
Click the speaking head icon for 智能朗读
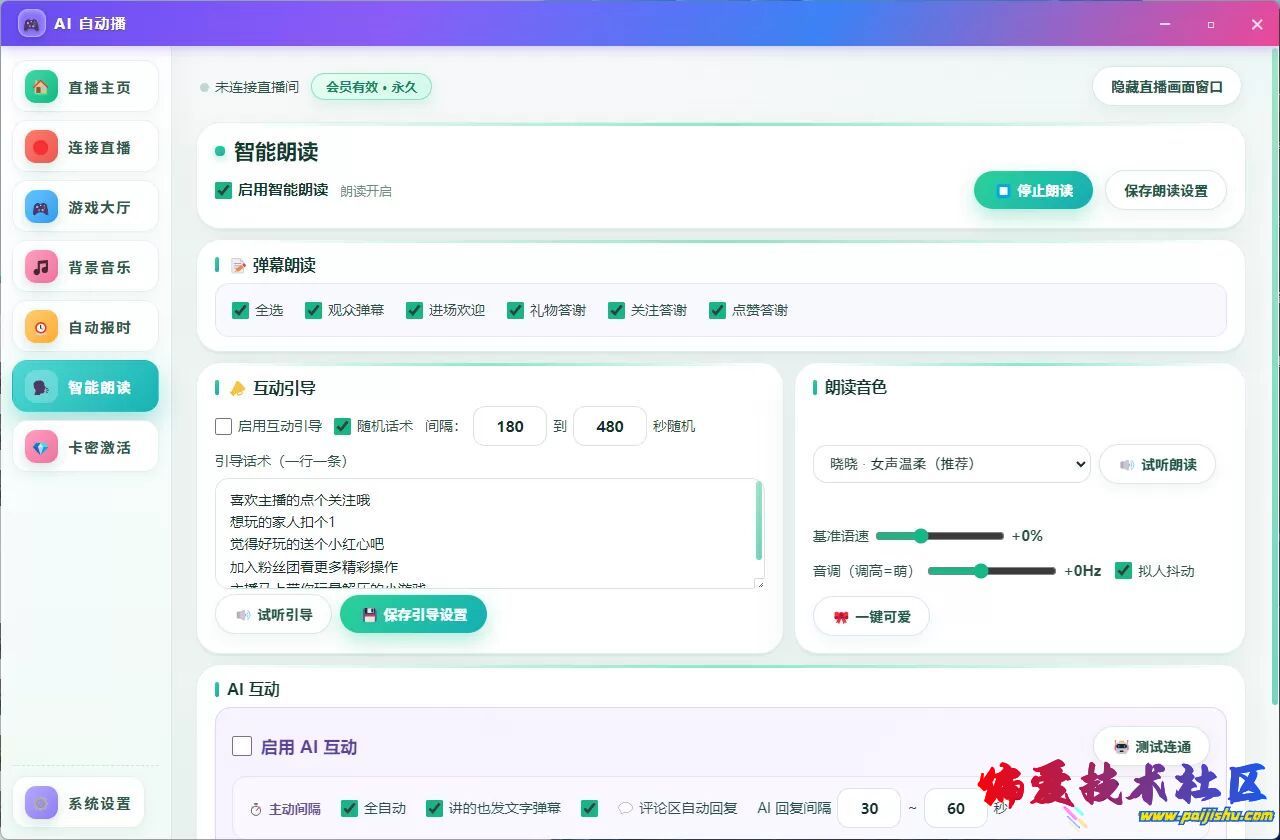click(x=41, y=387)
